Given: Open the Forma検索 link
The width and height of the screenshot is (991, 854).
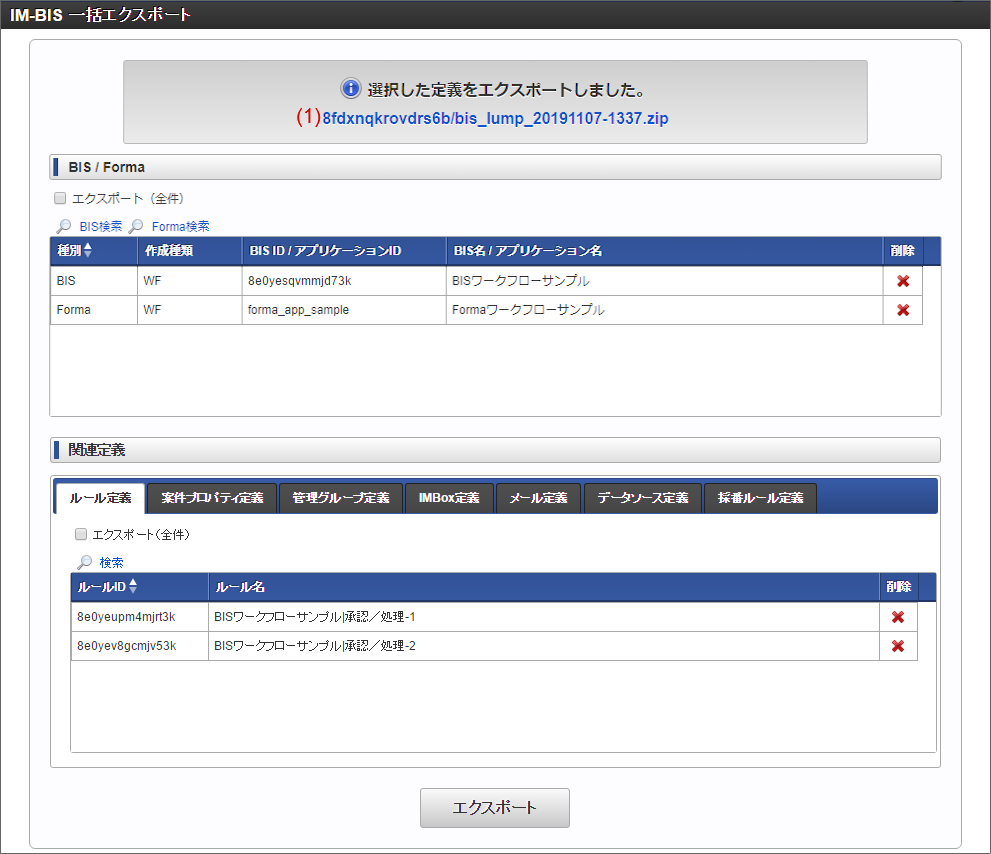Looking at the screenshot, I should pyautogui.click(x=180, y=227).
